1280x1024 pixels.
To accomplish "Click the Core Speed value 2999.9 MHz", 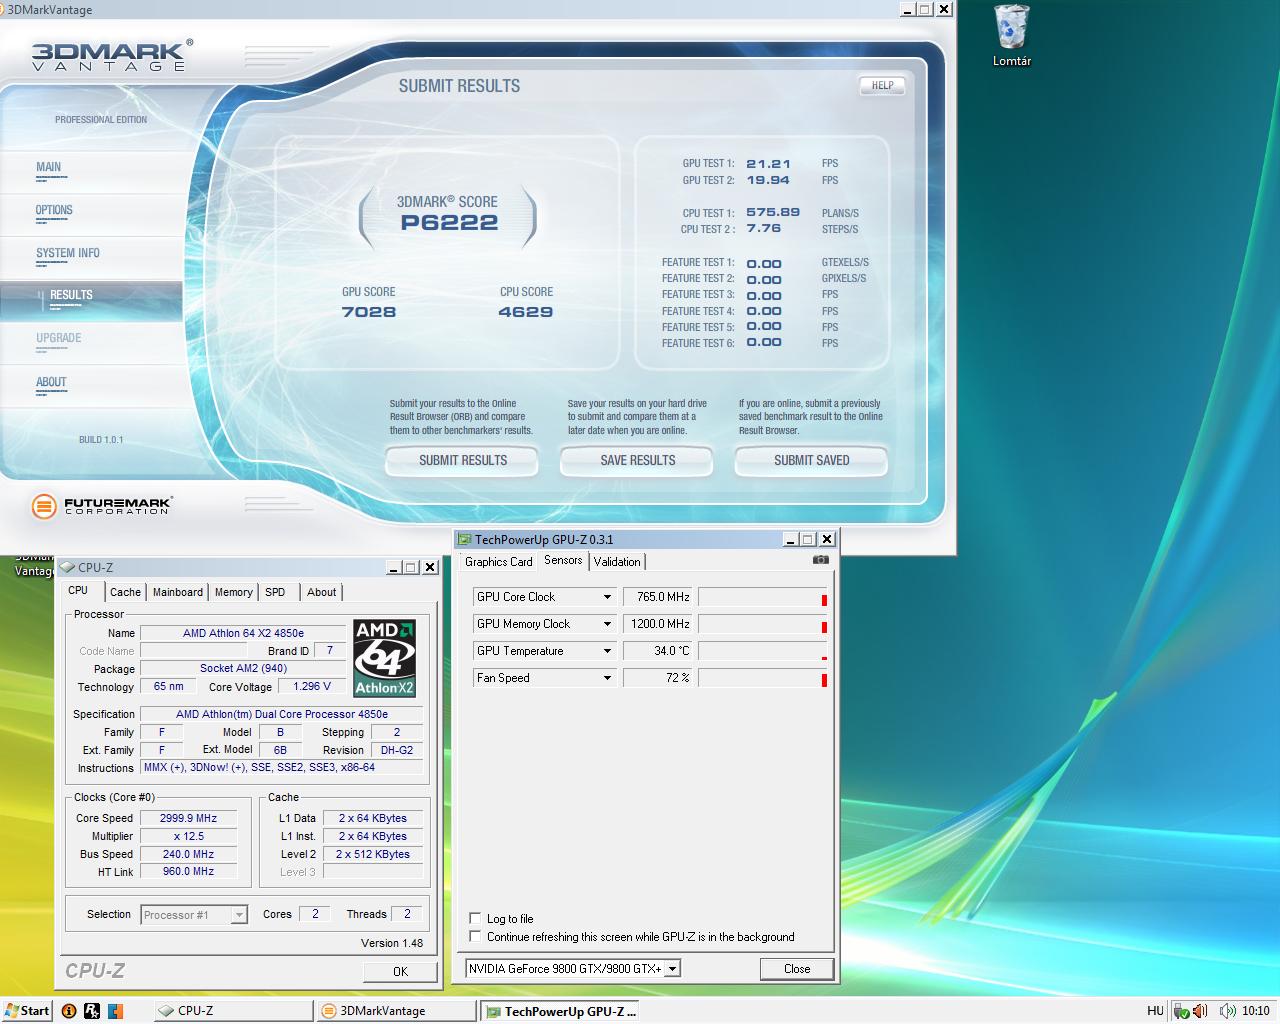I will click(188, 818).
